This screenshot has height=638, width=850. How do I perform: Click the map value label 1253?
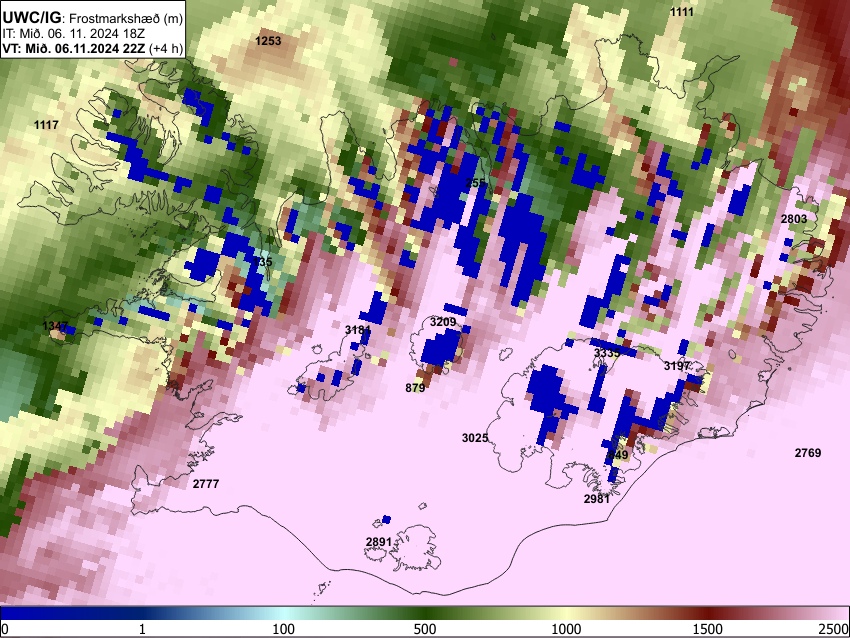[268, 41]
